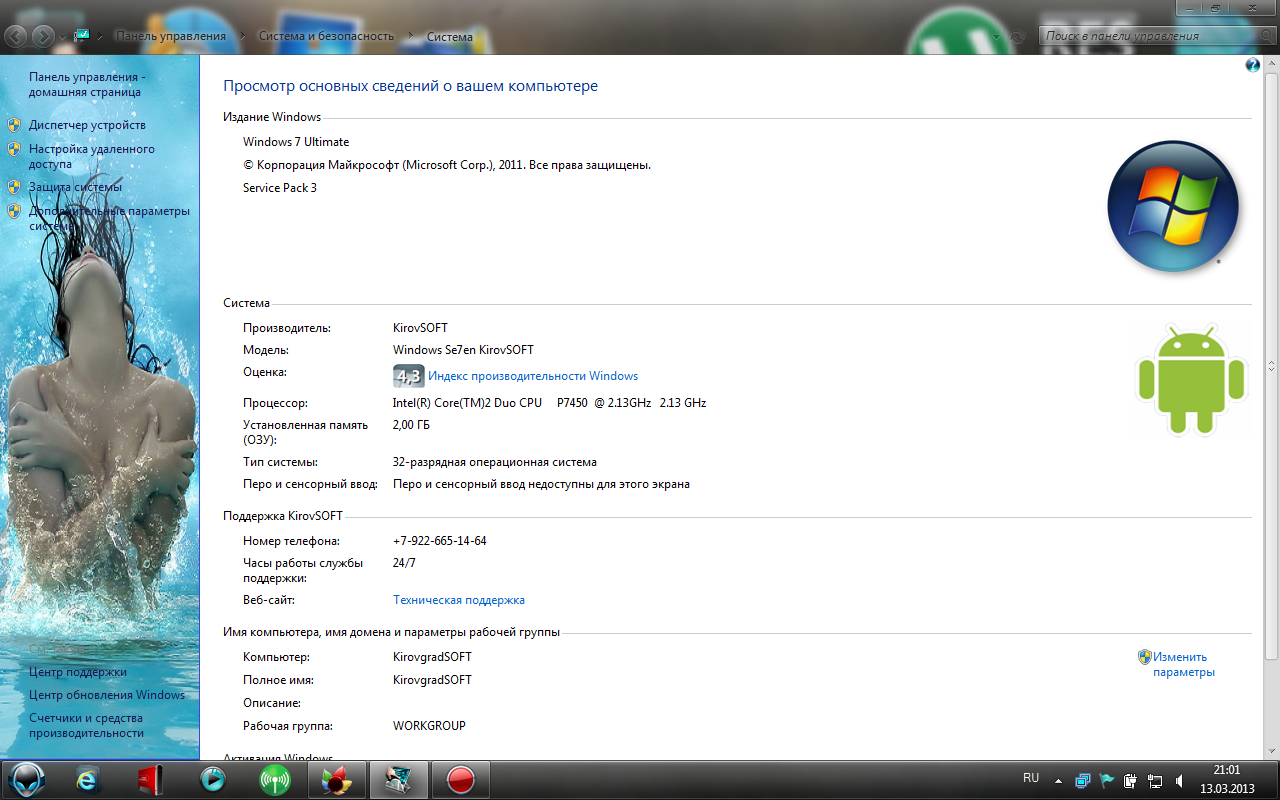The height and width of the screenshot is (800, 1280).
Task: Open Центр обновления Windows link
Action: pyautogui.click(x=107, y=695)
